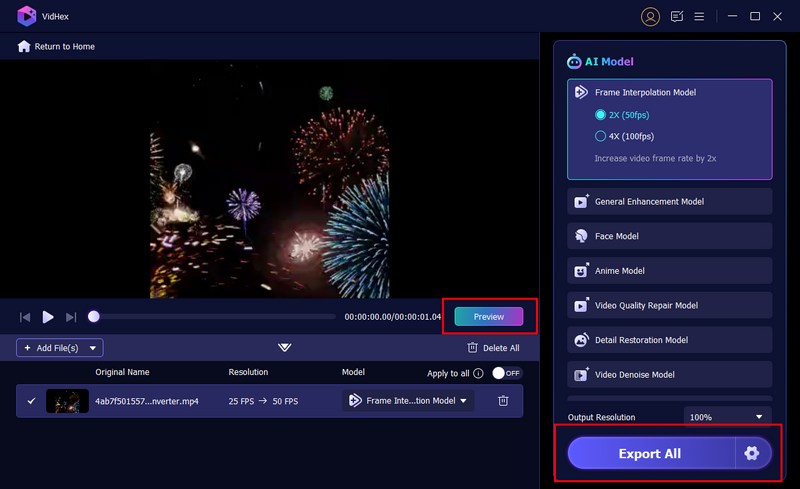Open the hamburger menu in title bar
This screenshot has height=489, width=800.
click(x=700, y=16)
